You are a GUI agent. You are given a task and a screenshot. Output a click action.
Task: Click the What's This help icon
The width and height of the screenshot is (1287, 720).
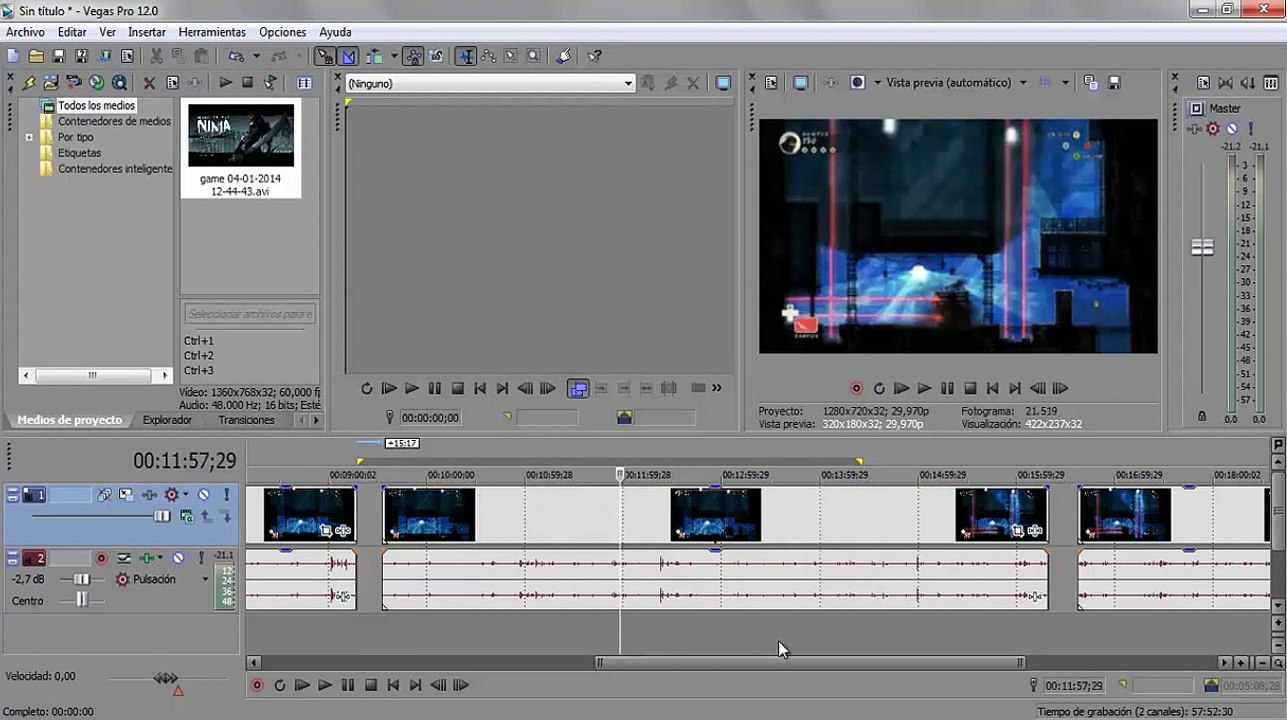595,56
